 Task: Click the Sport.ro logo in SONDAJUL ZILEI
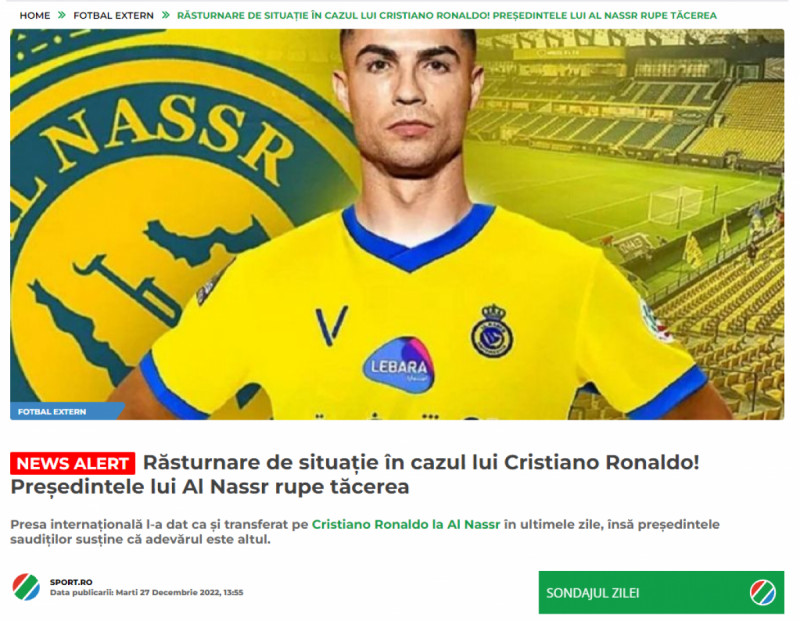click(763, 593)
